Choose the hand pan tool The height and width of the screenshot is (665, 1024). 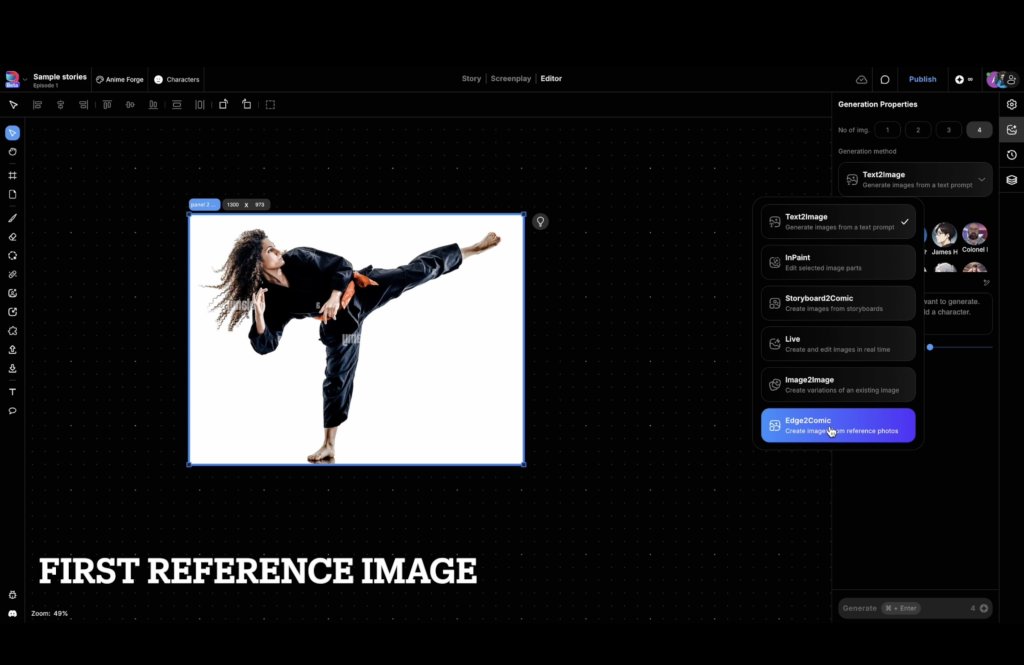(13, 152)
